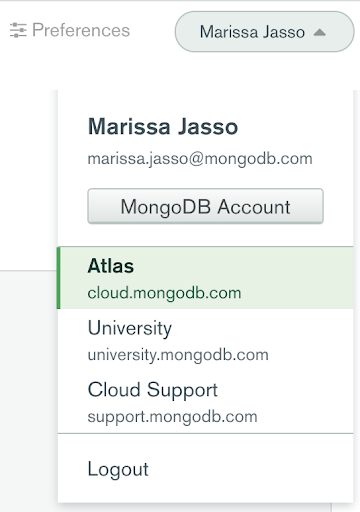Click the Preferences sliders icon
The width and height of the screenshot is (360, 512).
18,30
